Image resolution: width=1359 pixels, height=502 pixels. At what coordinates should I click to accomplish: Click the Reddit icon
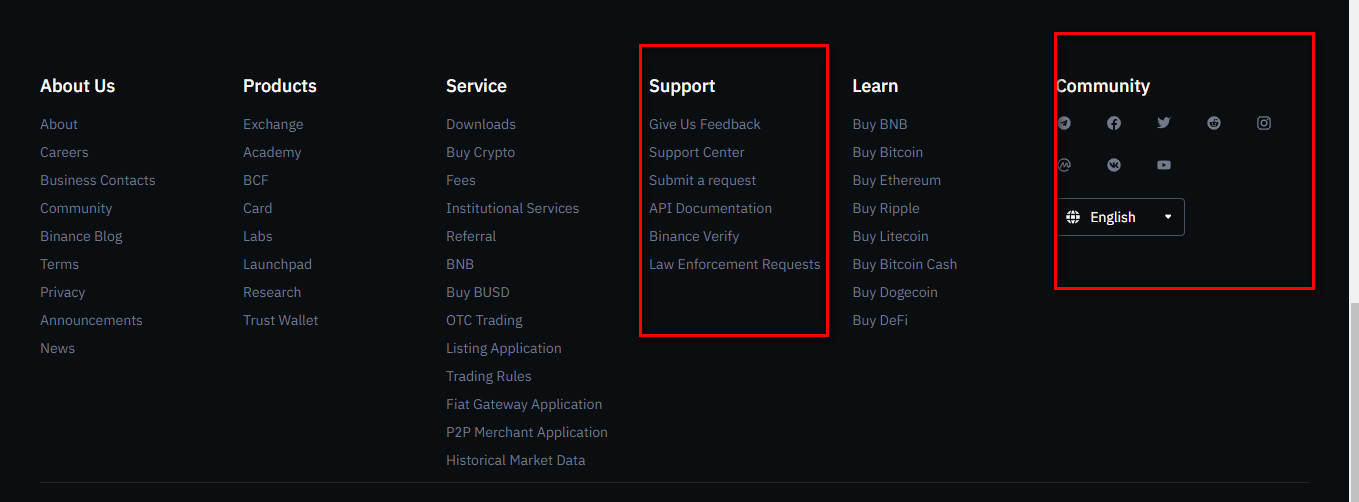point(1214,123)
